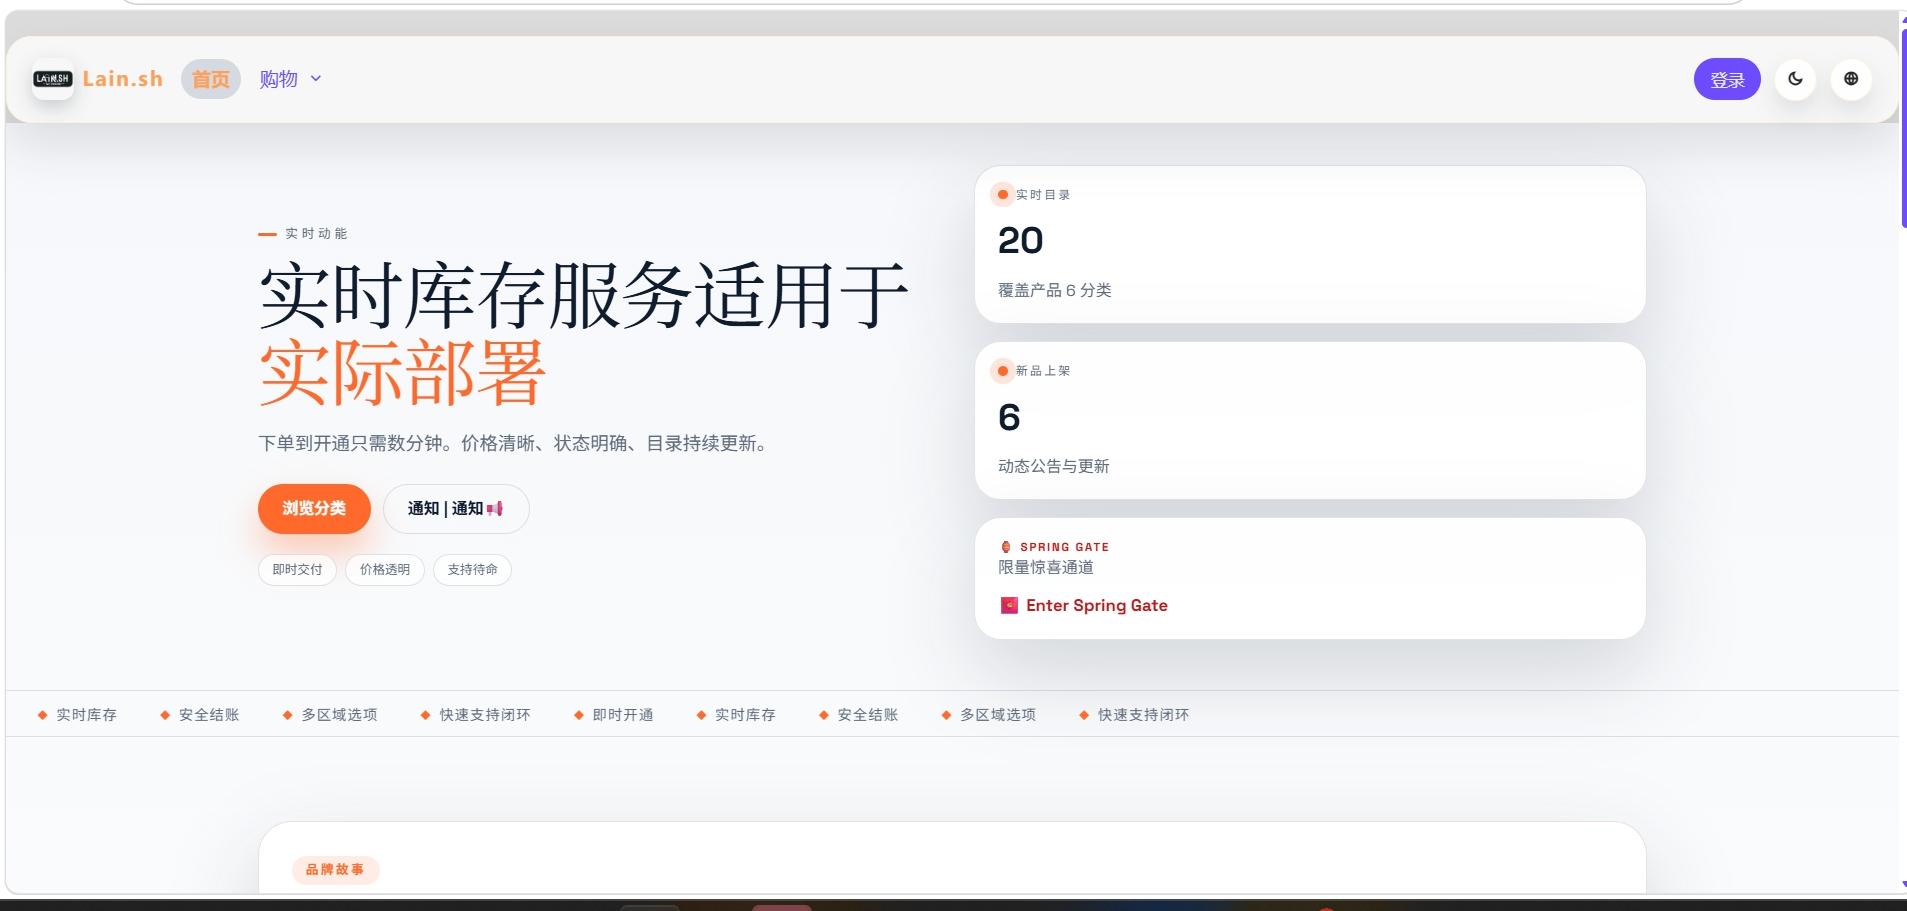Click the chevron next to 购物
The width and height of the screenshot is (1907, 911).
click(316, 79)
